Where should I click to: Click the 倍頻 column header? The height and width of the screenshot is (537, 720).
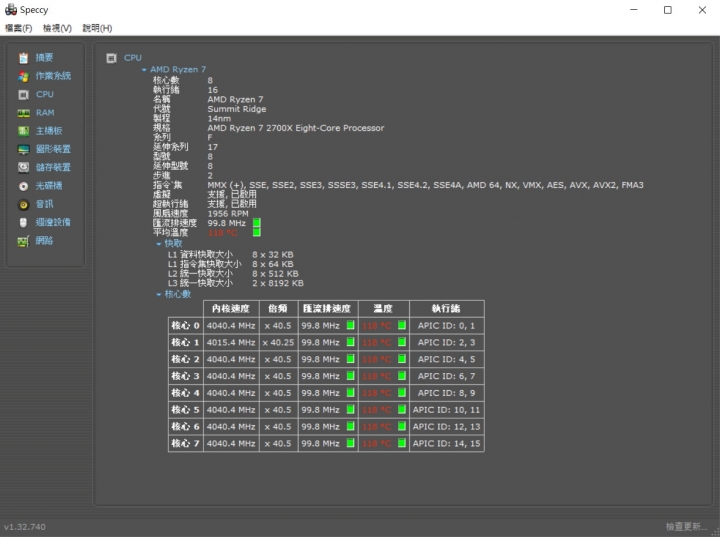coord(278,309)
